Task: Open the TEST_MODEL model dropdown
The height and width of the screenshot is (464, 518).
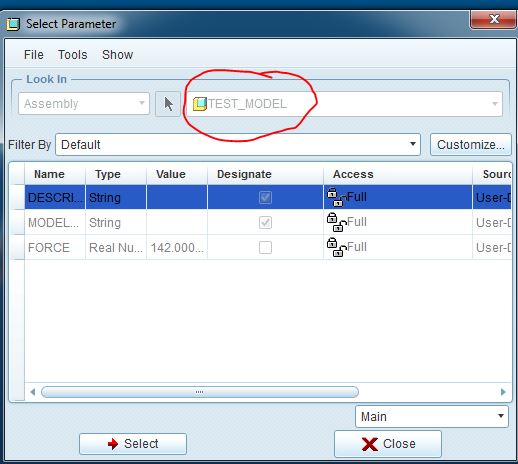Action: pos(344,104)
